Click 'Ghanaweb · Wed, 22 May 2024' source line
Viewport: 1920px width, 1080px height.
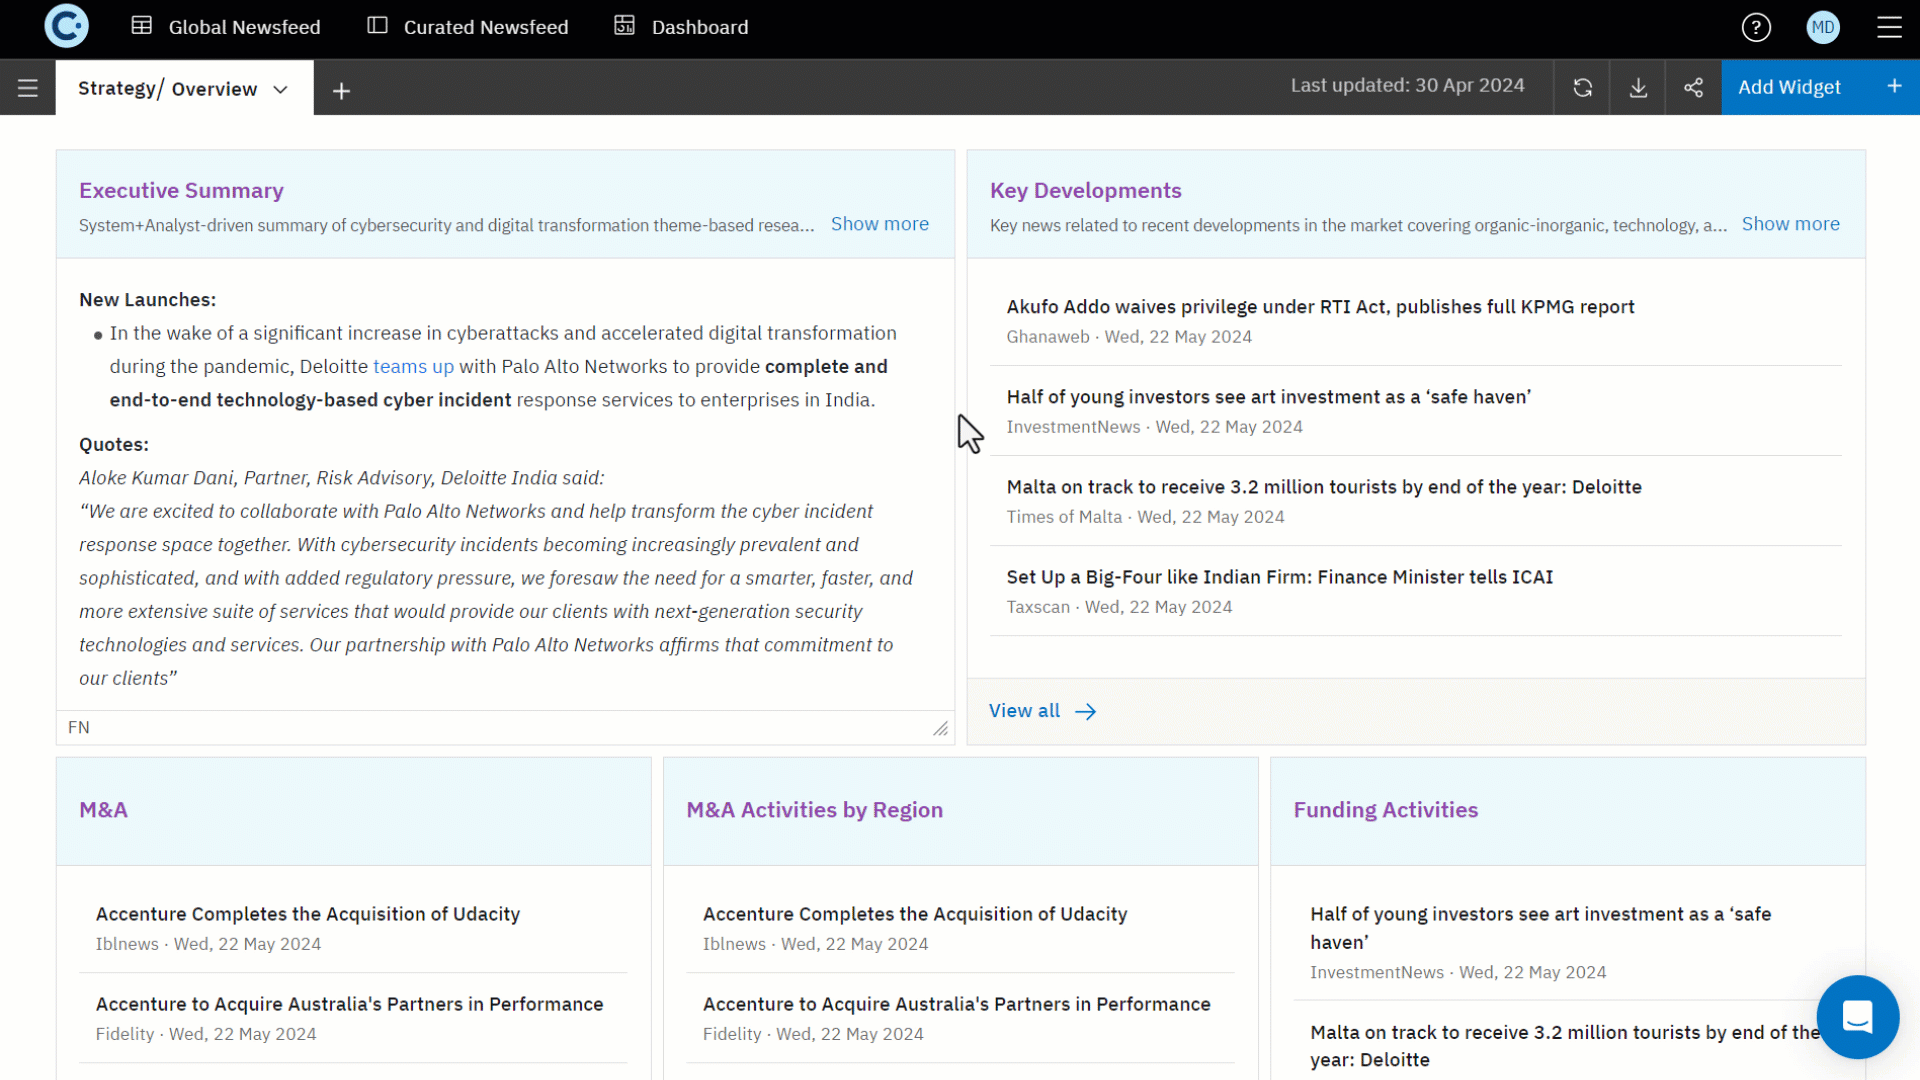[x=1129, y=337]
